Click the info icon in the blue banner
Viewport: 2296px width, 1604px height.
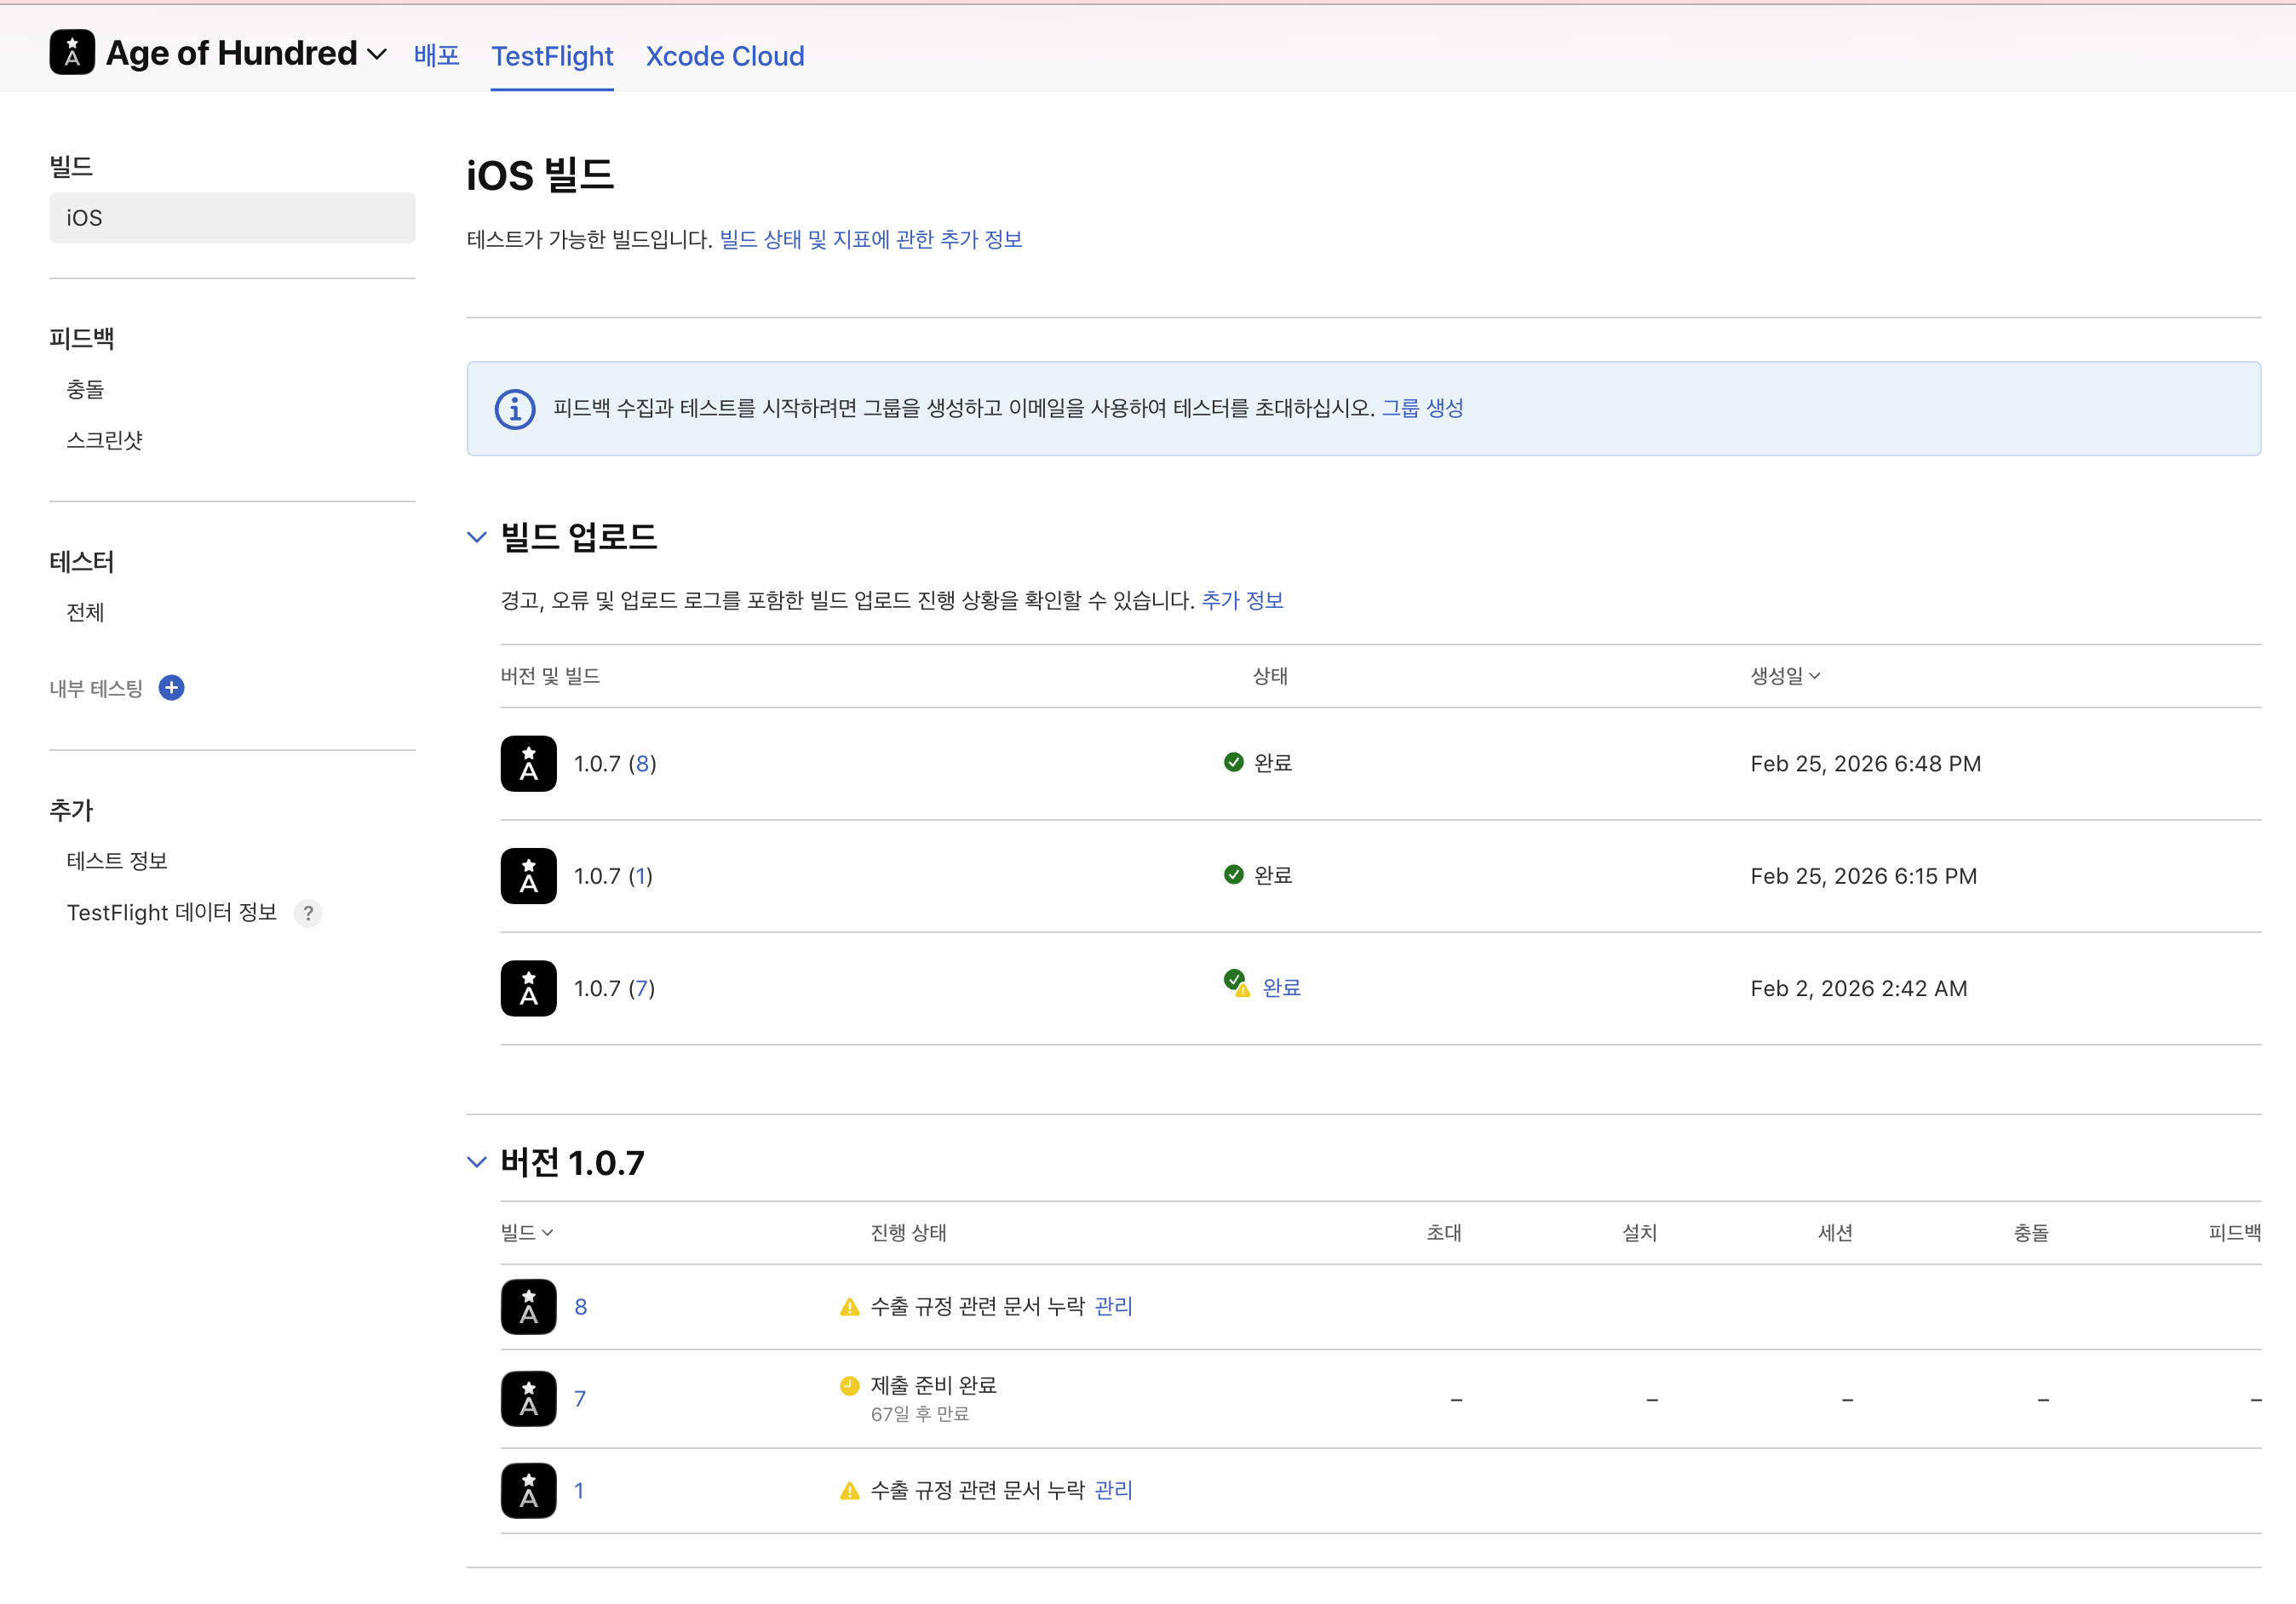click(x=515, y=409)
